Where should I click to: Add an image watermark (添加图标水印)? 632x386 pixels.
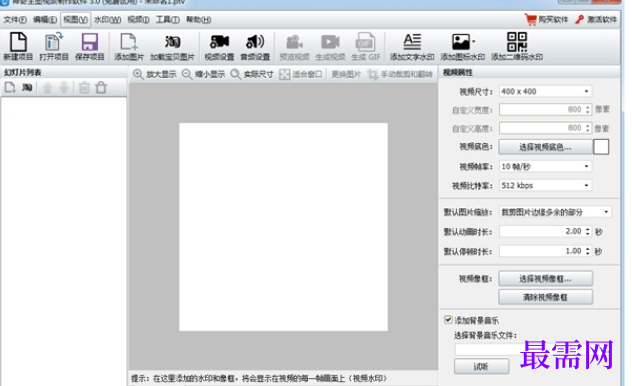(462, 46)
